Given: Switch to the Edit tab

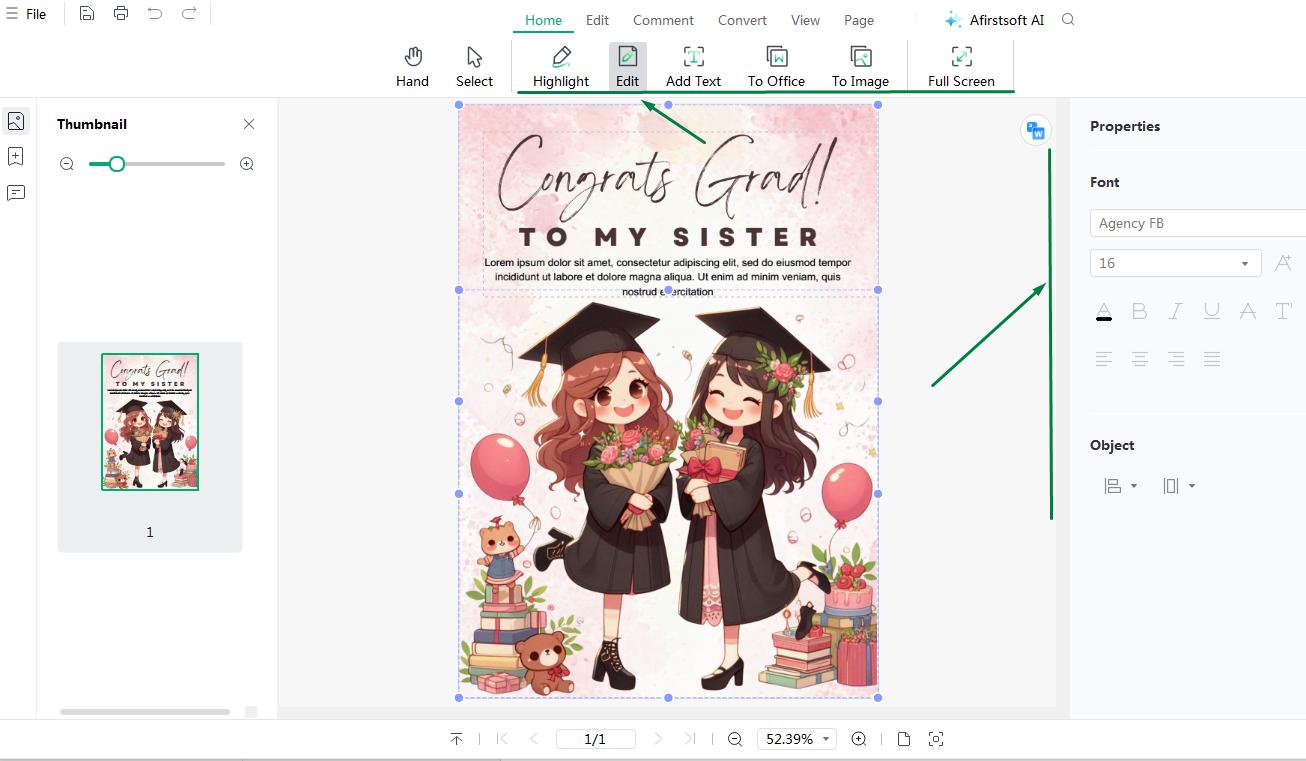Looking at the screenshot, I should tap(597, 20).
